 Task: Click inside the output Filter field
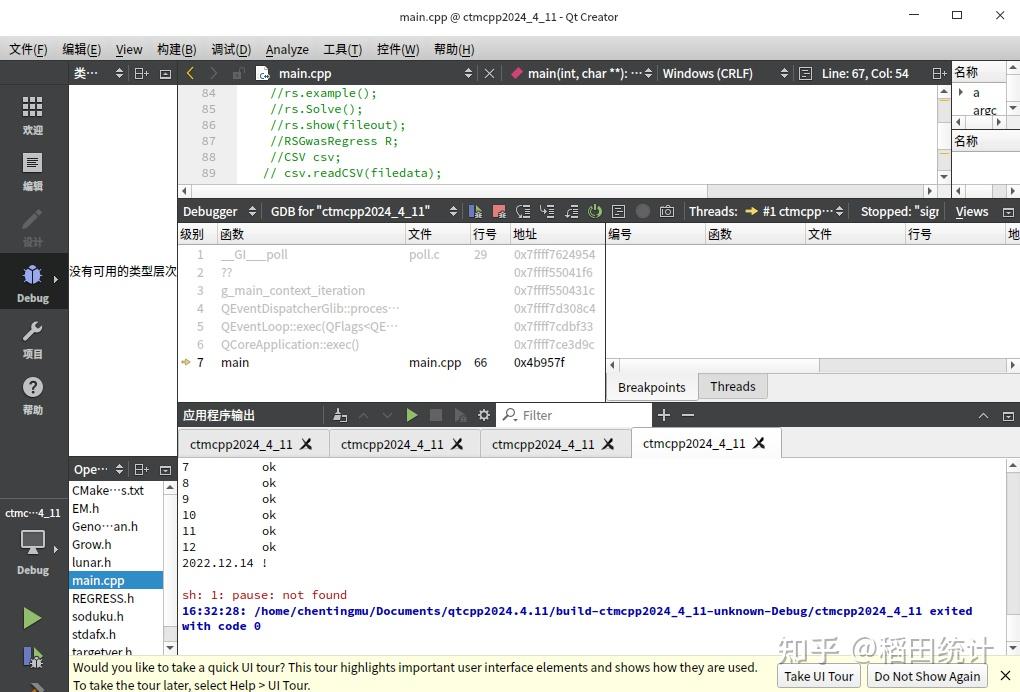(575, 414)
